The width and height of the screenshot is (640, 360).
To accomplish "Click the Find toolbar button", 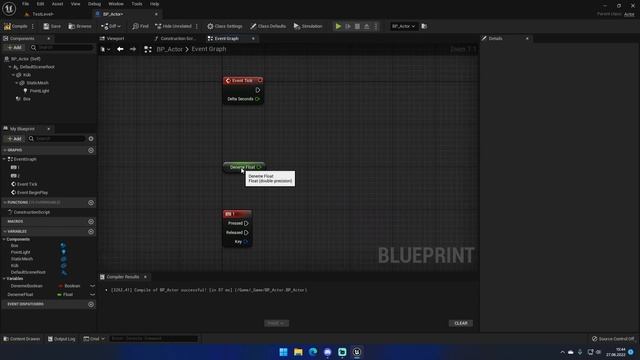I will coord(140,26).
